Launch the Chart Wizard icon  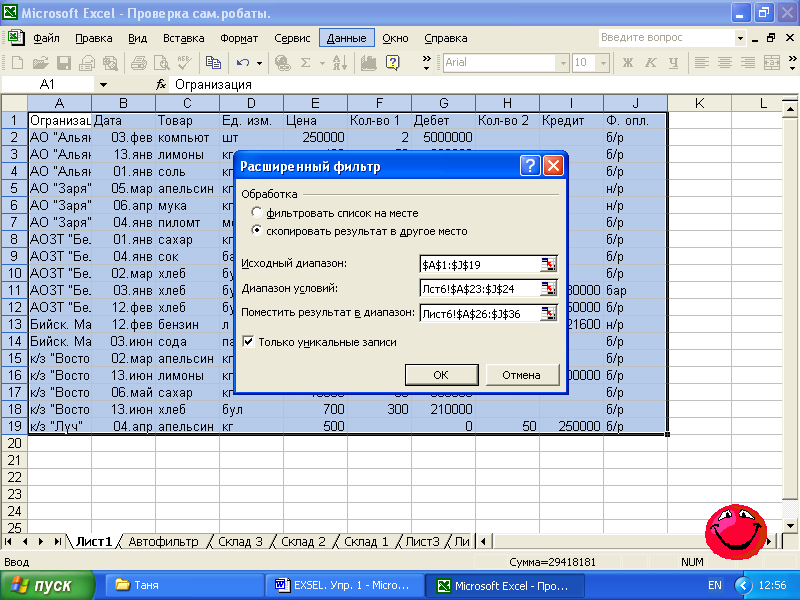click(x=368, y=62)
